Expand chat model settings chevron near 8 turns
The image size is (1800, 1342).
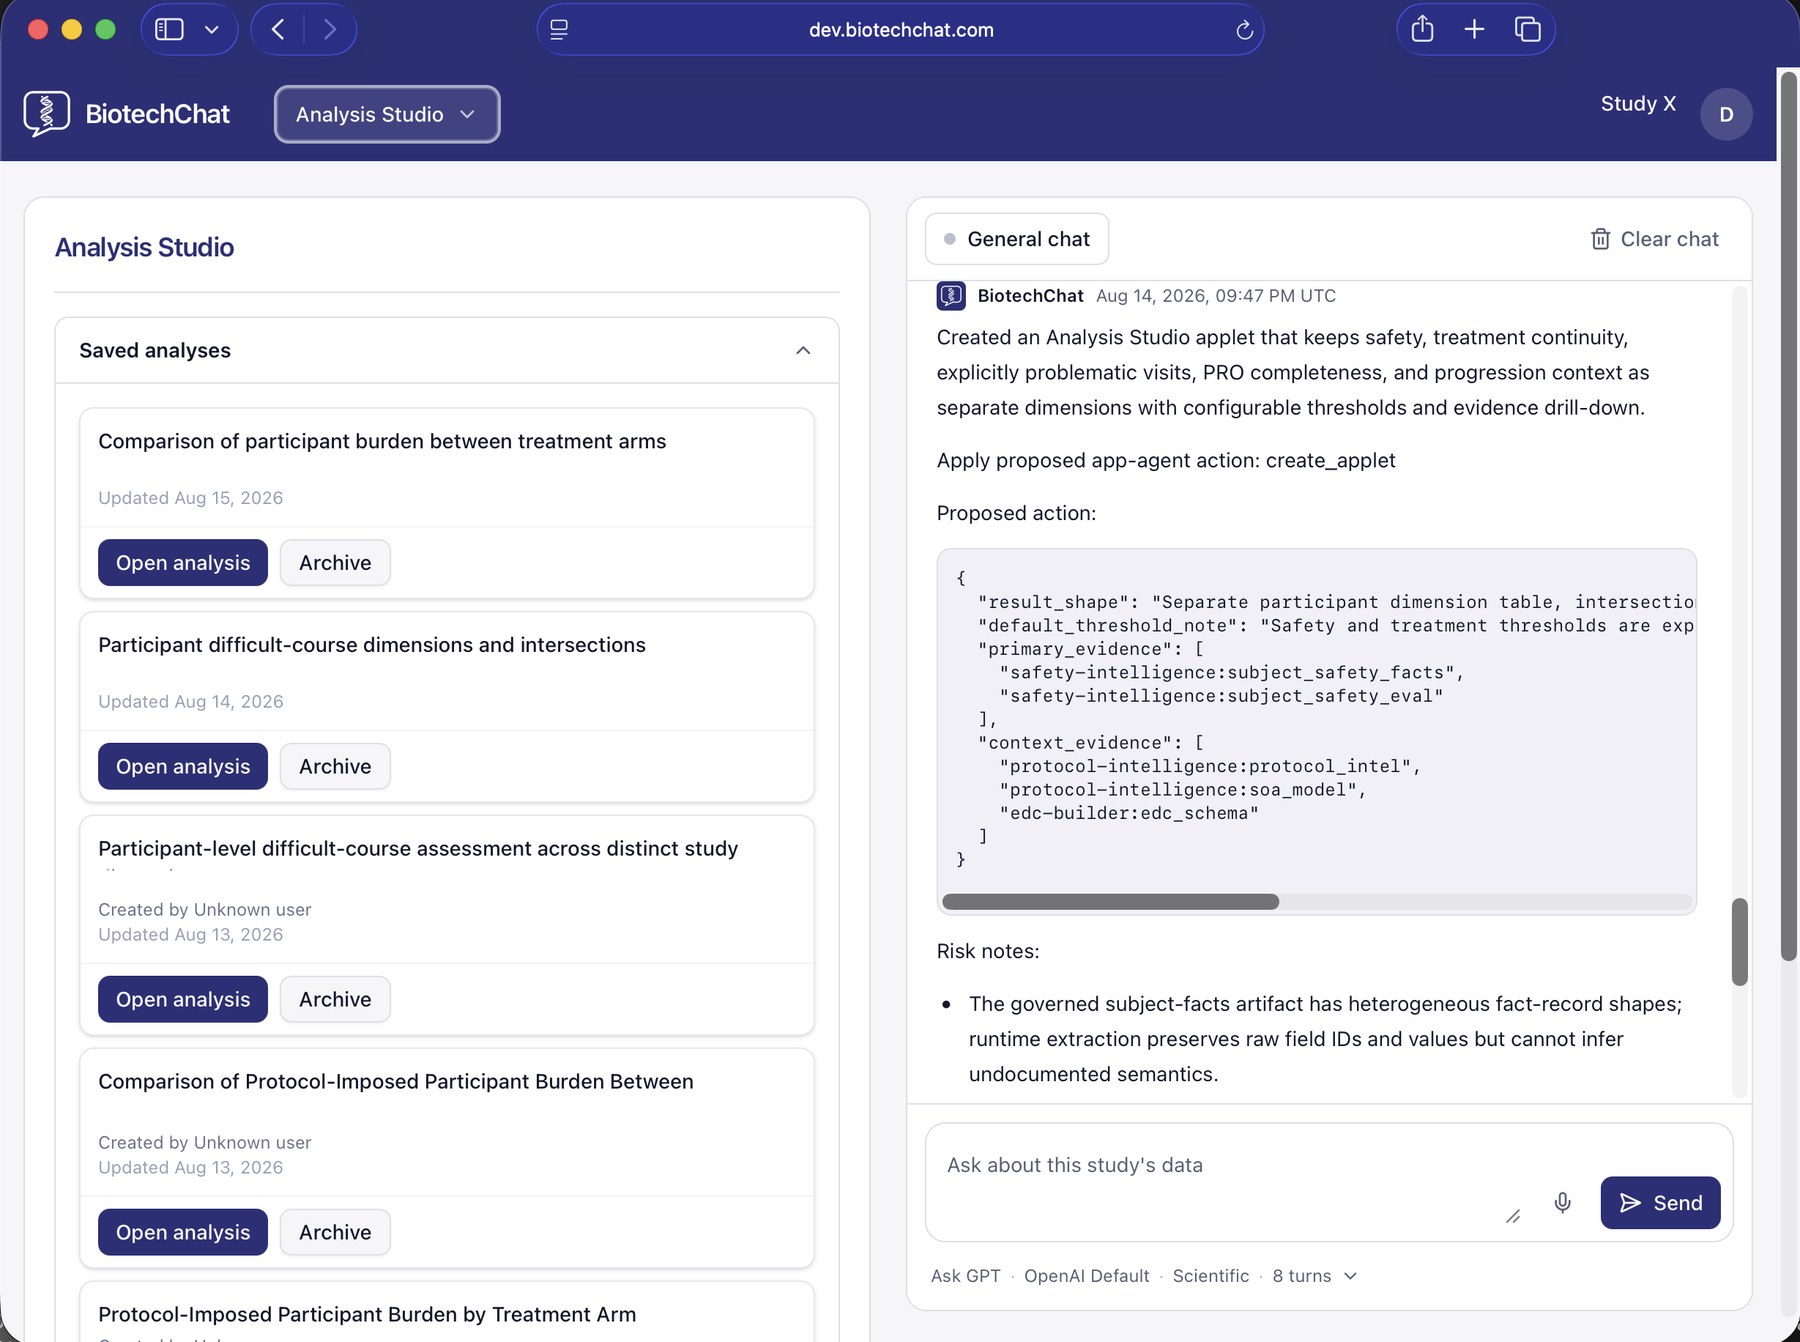coord(1350,1276)
